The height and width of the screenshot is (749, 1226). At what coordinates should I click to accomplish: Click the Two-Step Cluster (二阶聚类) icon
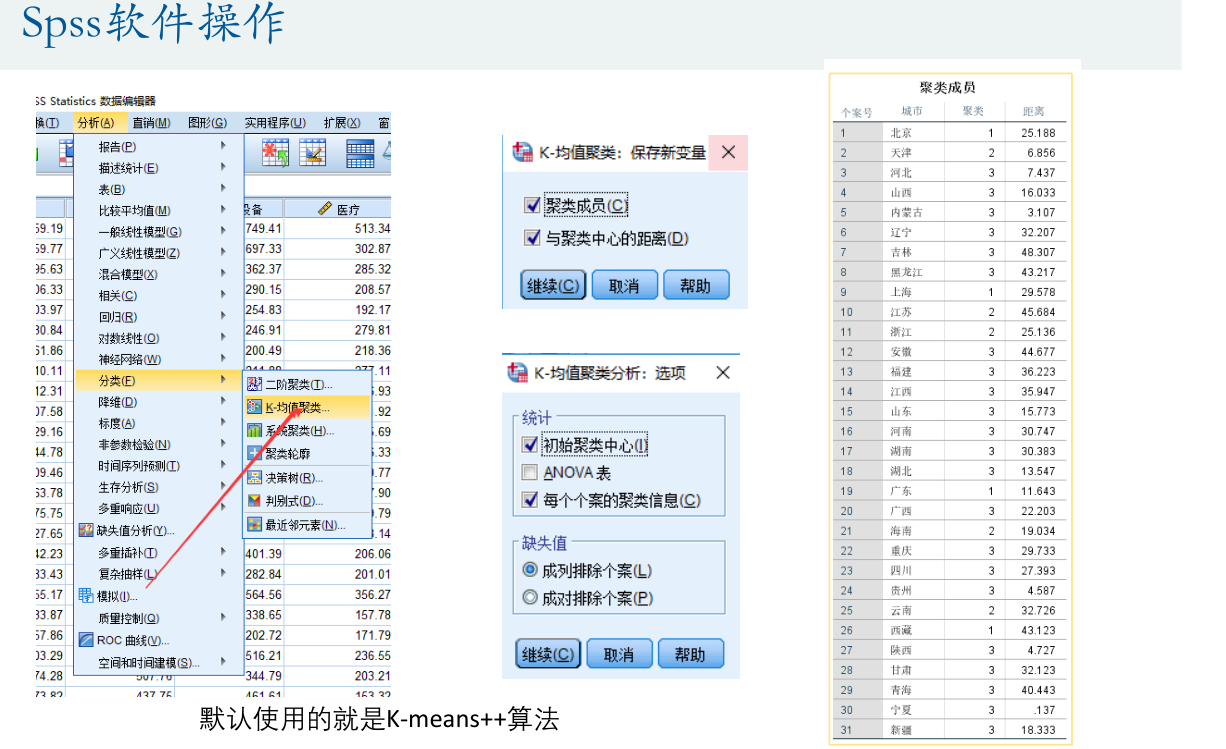(254, 385)
